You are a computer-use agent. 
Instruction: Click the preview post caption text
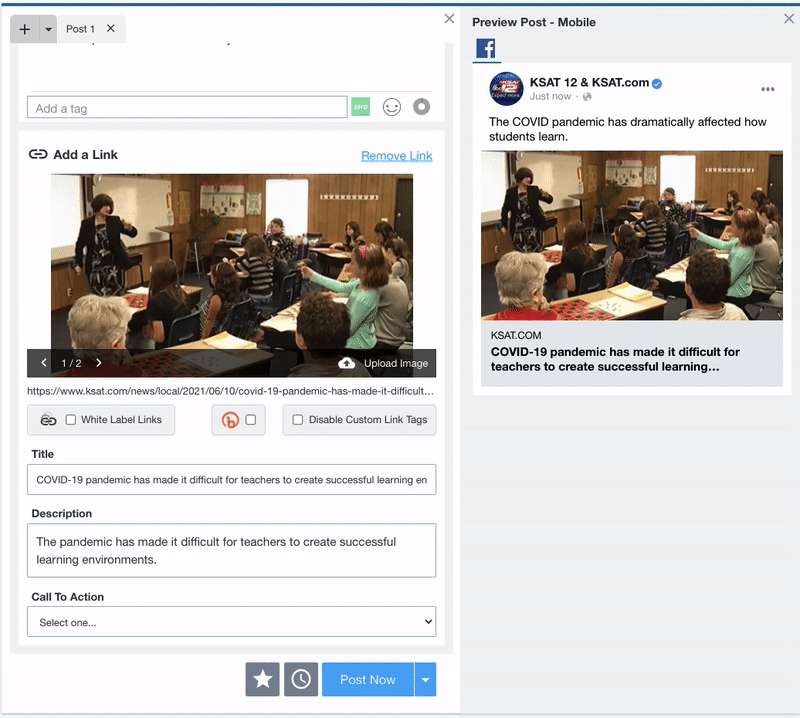[x=628, y=129]
